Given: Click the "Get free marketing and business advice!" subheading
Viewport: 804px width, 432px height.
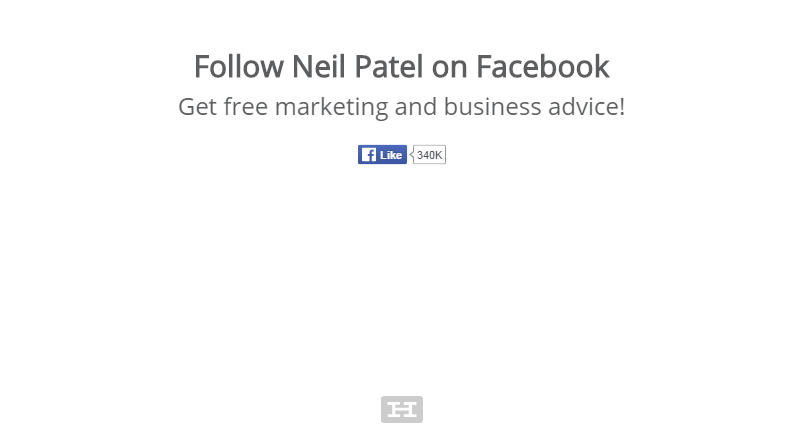Looking at the screenshot, I should pos(401,107).
